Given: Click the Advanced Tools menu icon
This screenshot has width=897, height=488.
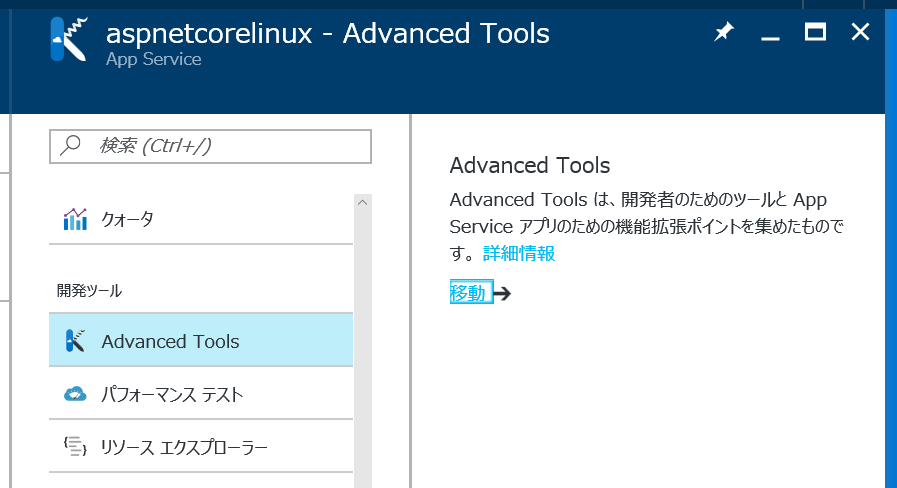Looking at the screenshot, I should [75, 340].
